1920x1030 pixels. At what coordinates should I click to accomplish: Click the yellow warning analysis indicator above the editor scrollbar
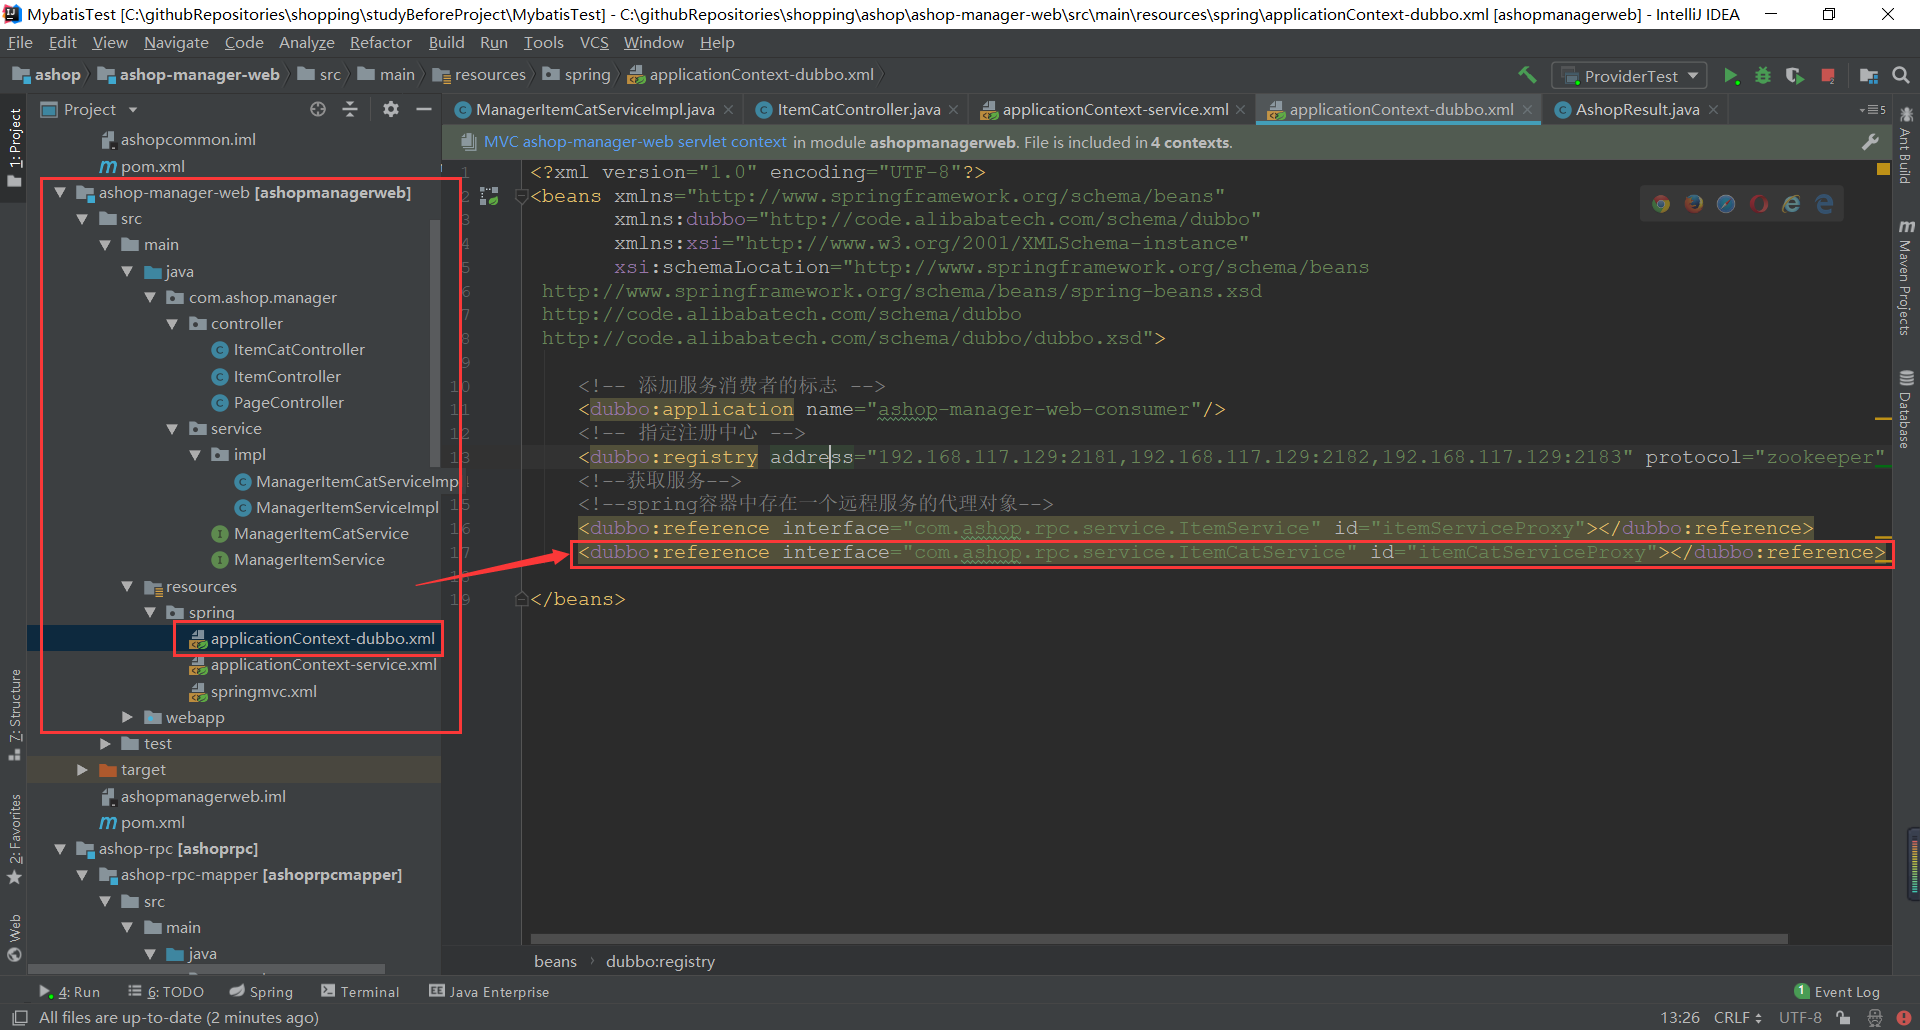[1882, 170]
